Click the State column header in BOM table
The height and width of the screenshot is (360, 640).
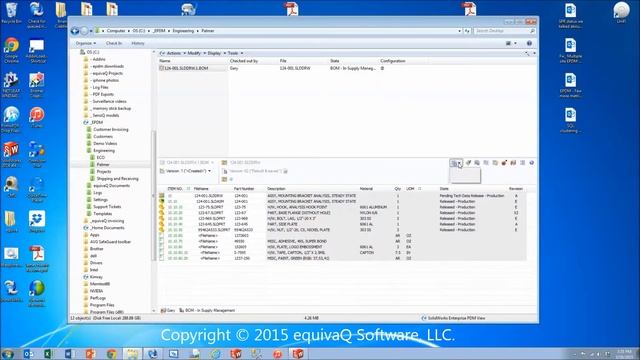[444, 189]
